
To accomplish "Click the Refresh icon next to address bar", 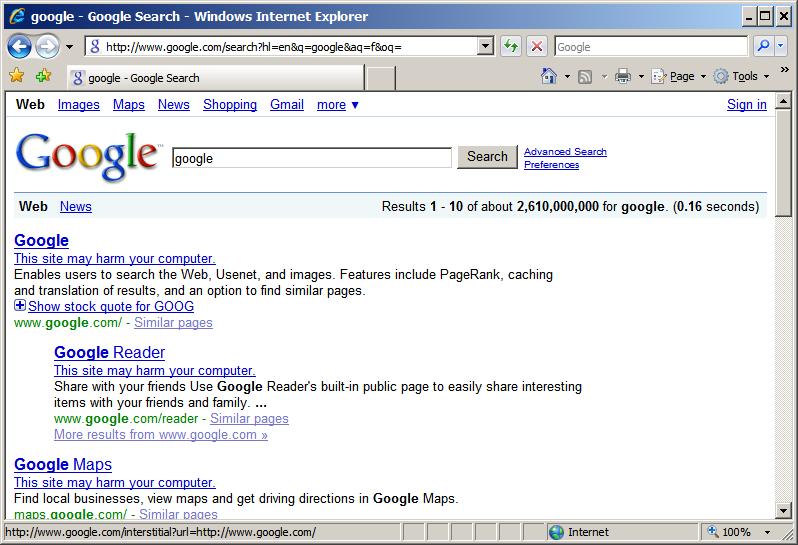I will (x=510, y=47).
